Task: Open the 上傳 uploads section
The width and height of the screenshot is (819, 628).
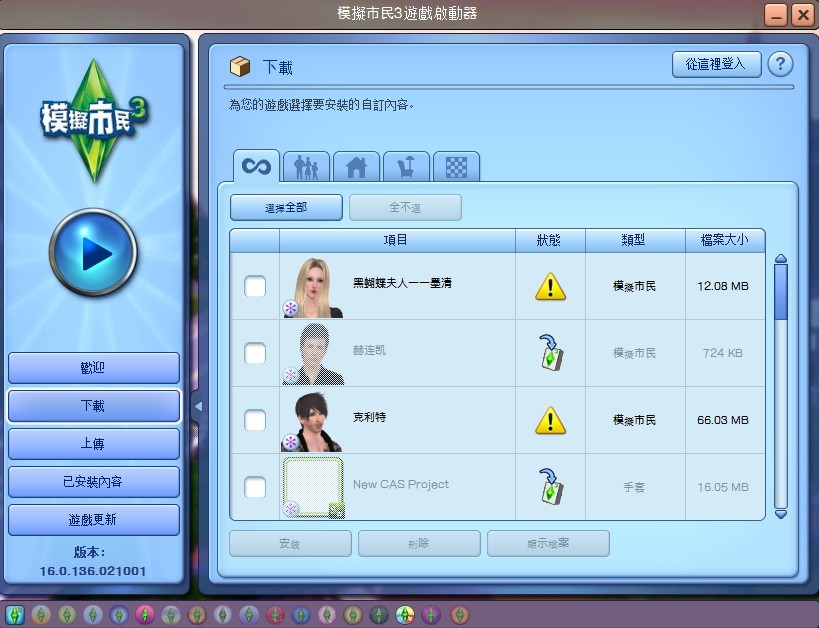Action: (93, 444)
